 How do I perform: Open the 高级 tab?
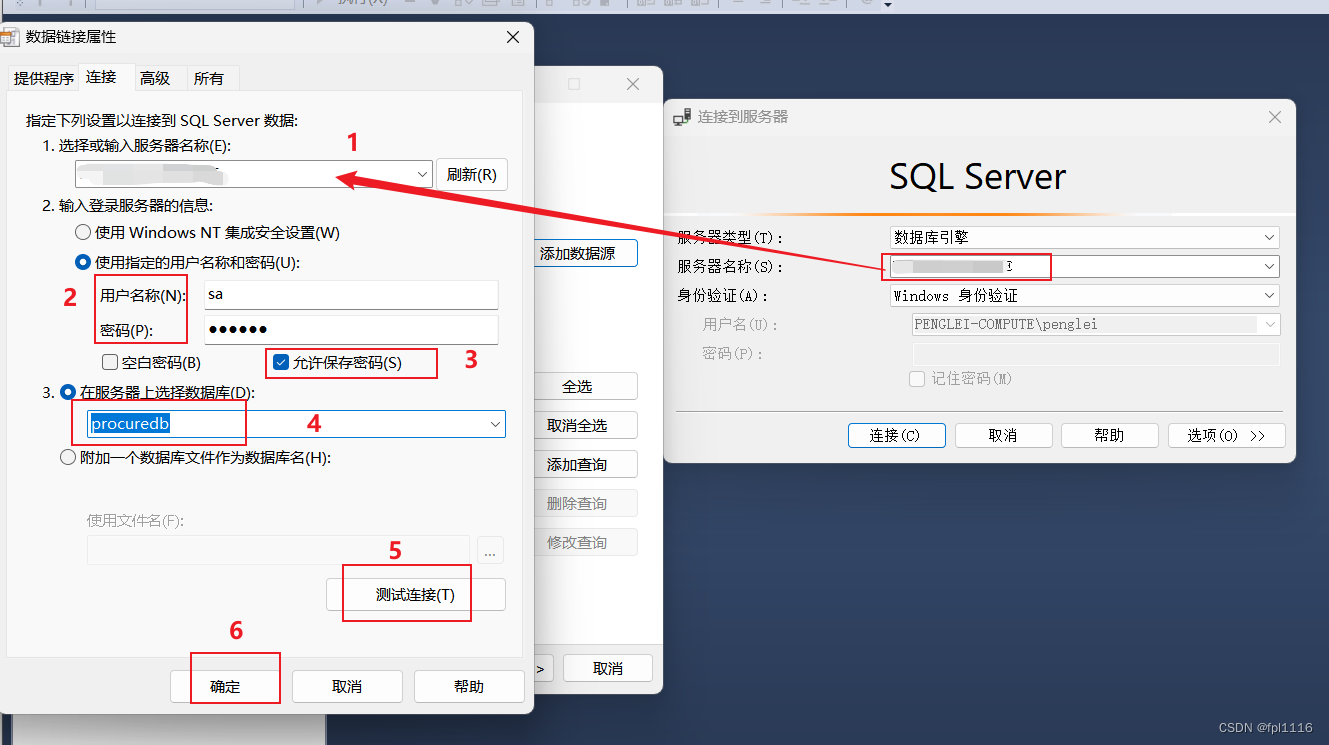tap(155, 78)
